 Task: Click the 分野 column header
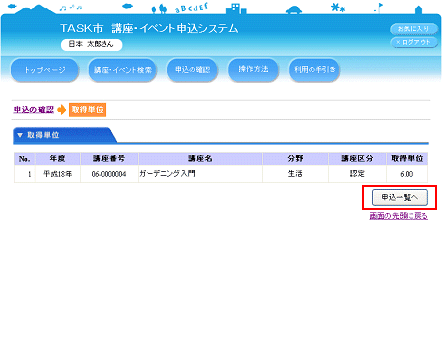pyautogui.click(x=295, y=159)
